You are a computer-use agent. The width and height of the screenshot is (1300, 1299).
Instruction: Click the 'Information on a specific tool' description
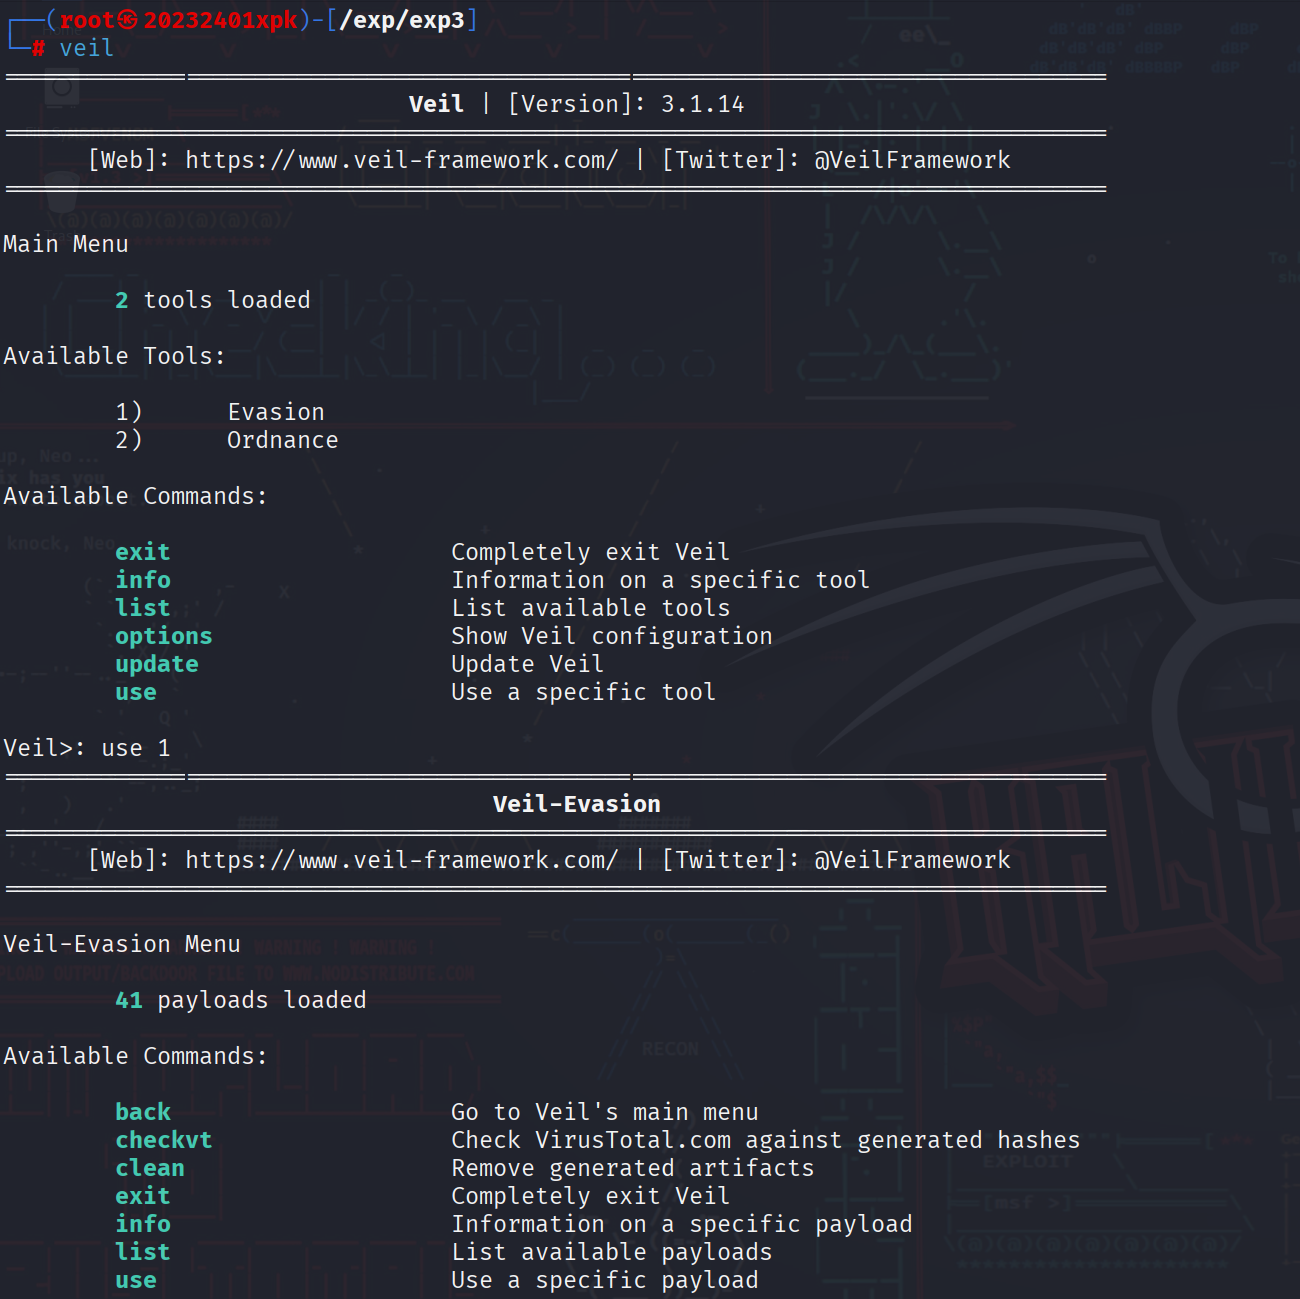[x=660, y=580]
